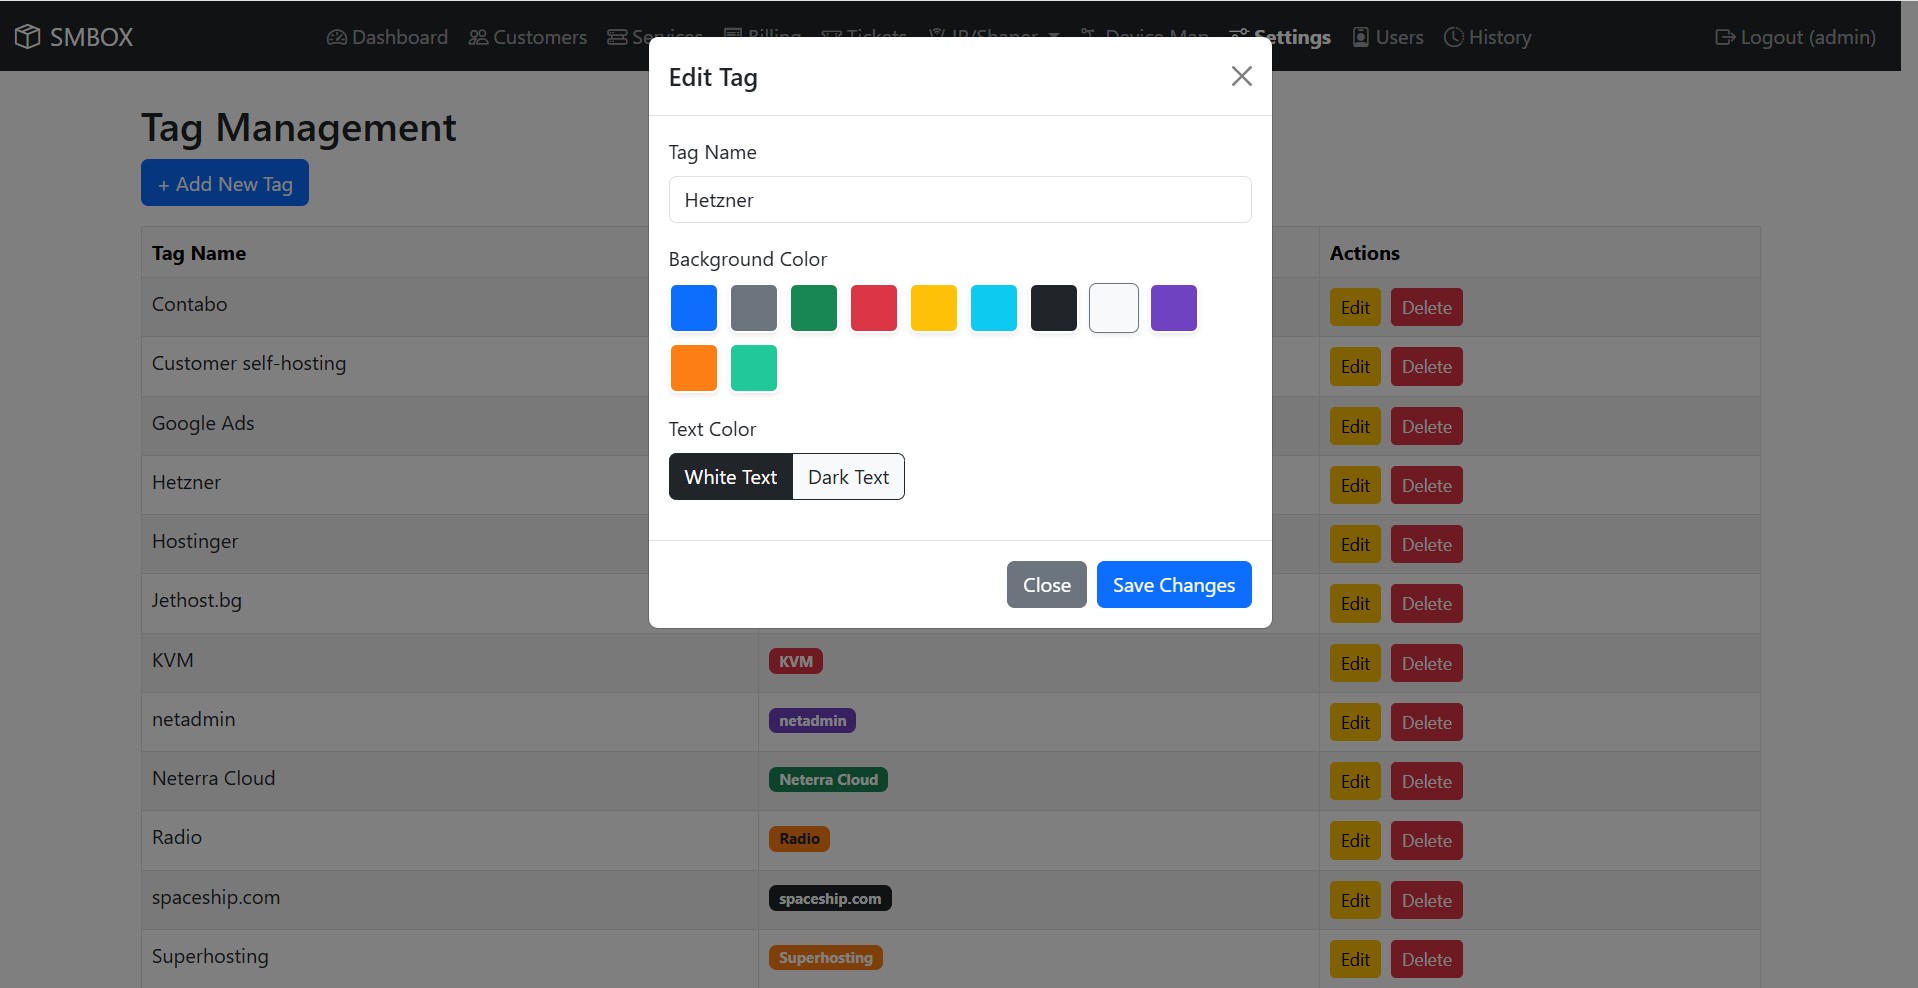Delete the Superhosting tag
Image resolution: width=1918 pixels, height=988 pixels.
[x=1427, y=960]
